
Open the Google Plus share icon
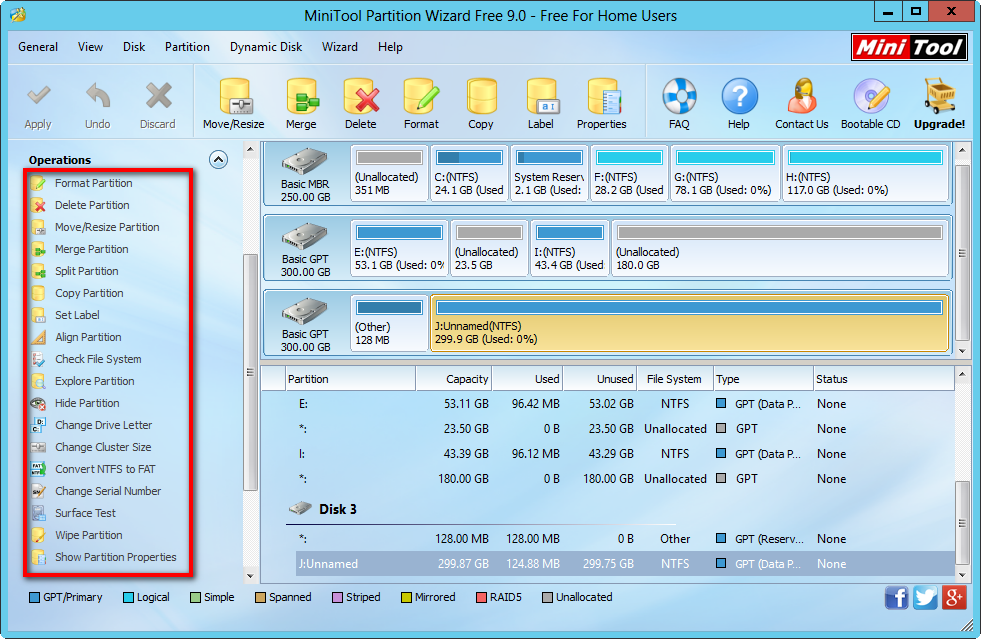[x=954, y=597]
